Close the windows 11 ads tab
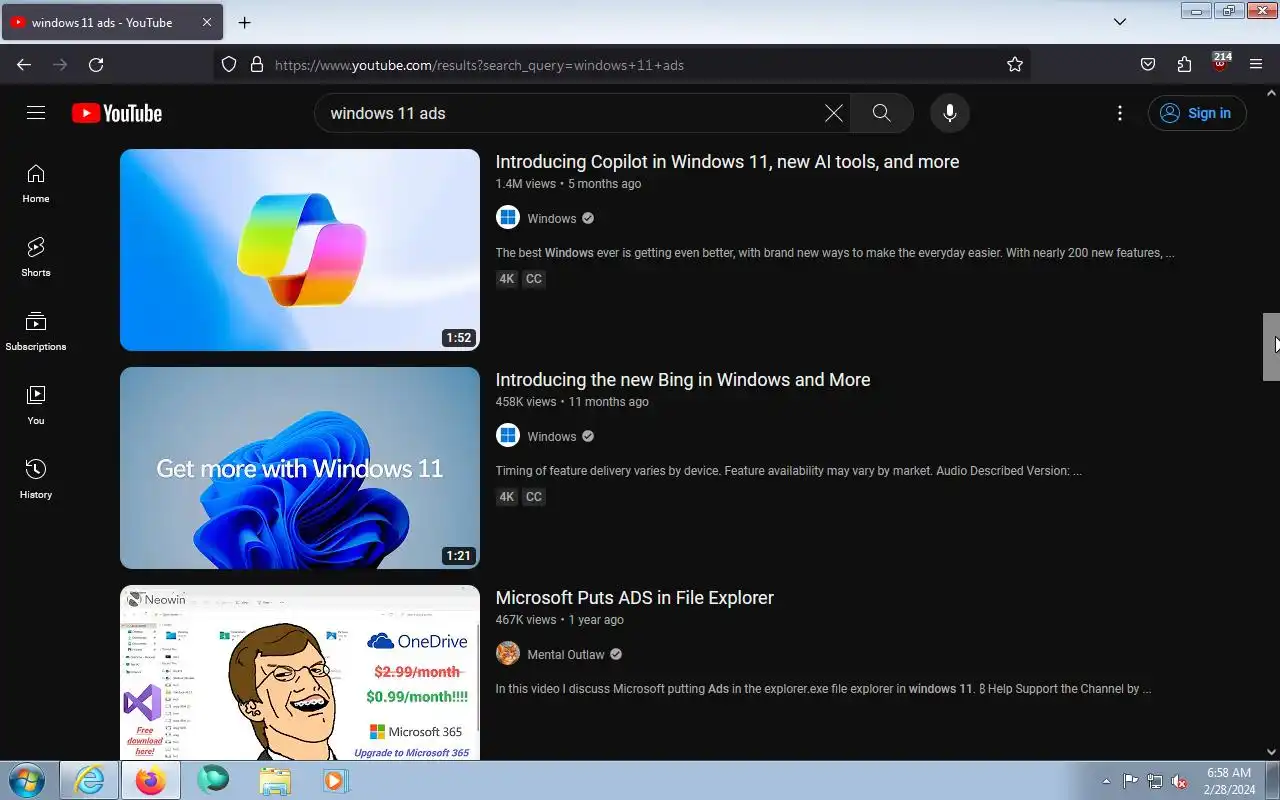Screen dimensions: 1280x800 tap(207, 22)
